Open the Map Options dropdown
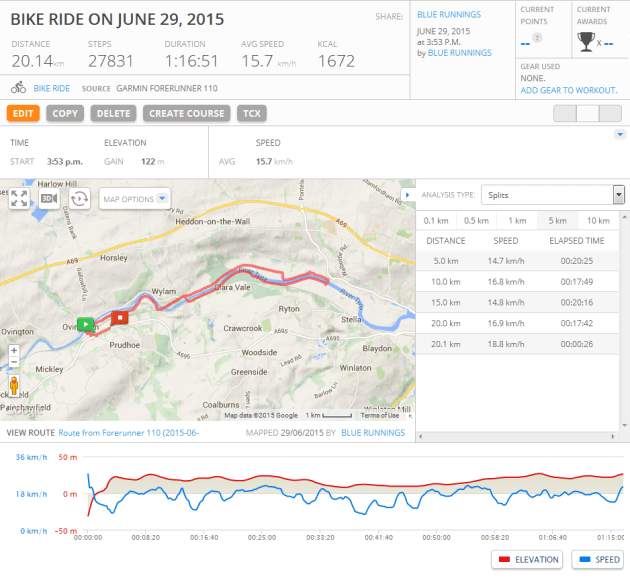Viewport: 630px width, 578px height. [136, 198]
